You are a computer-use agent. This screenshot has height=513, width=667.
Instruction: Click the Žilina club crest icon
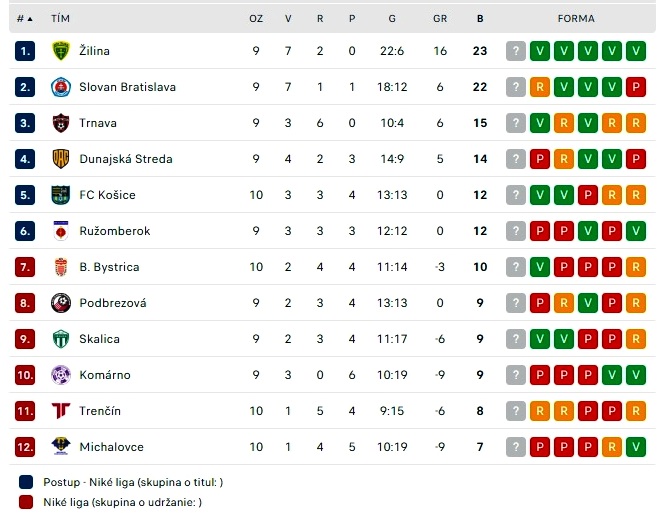(60, 51)
